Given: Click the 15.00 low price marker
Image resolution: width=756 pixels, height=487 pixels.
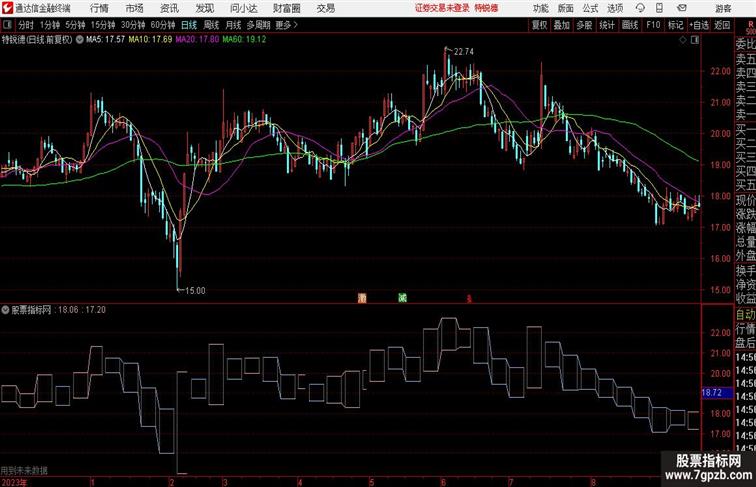Looking at the screenshot, I should pyautogui.click(x=195, y=291).
